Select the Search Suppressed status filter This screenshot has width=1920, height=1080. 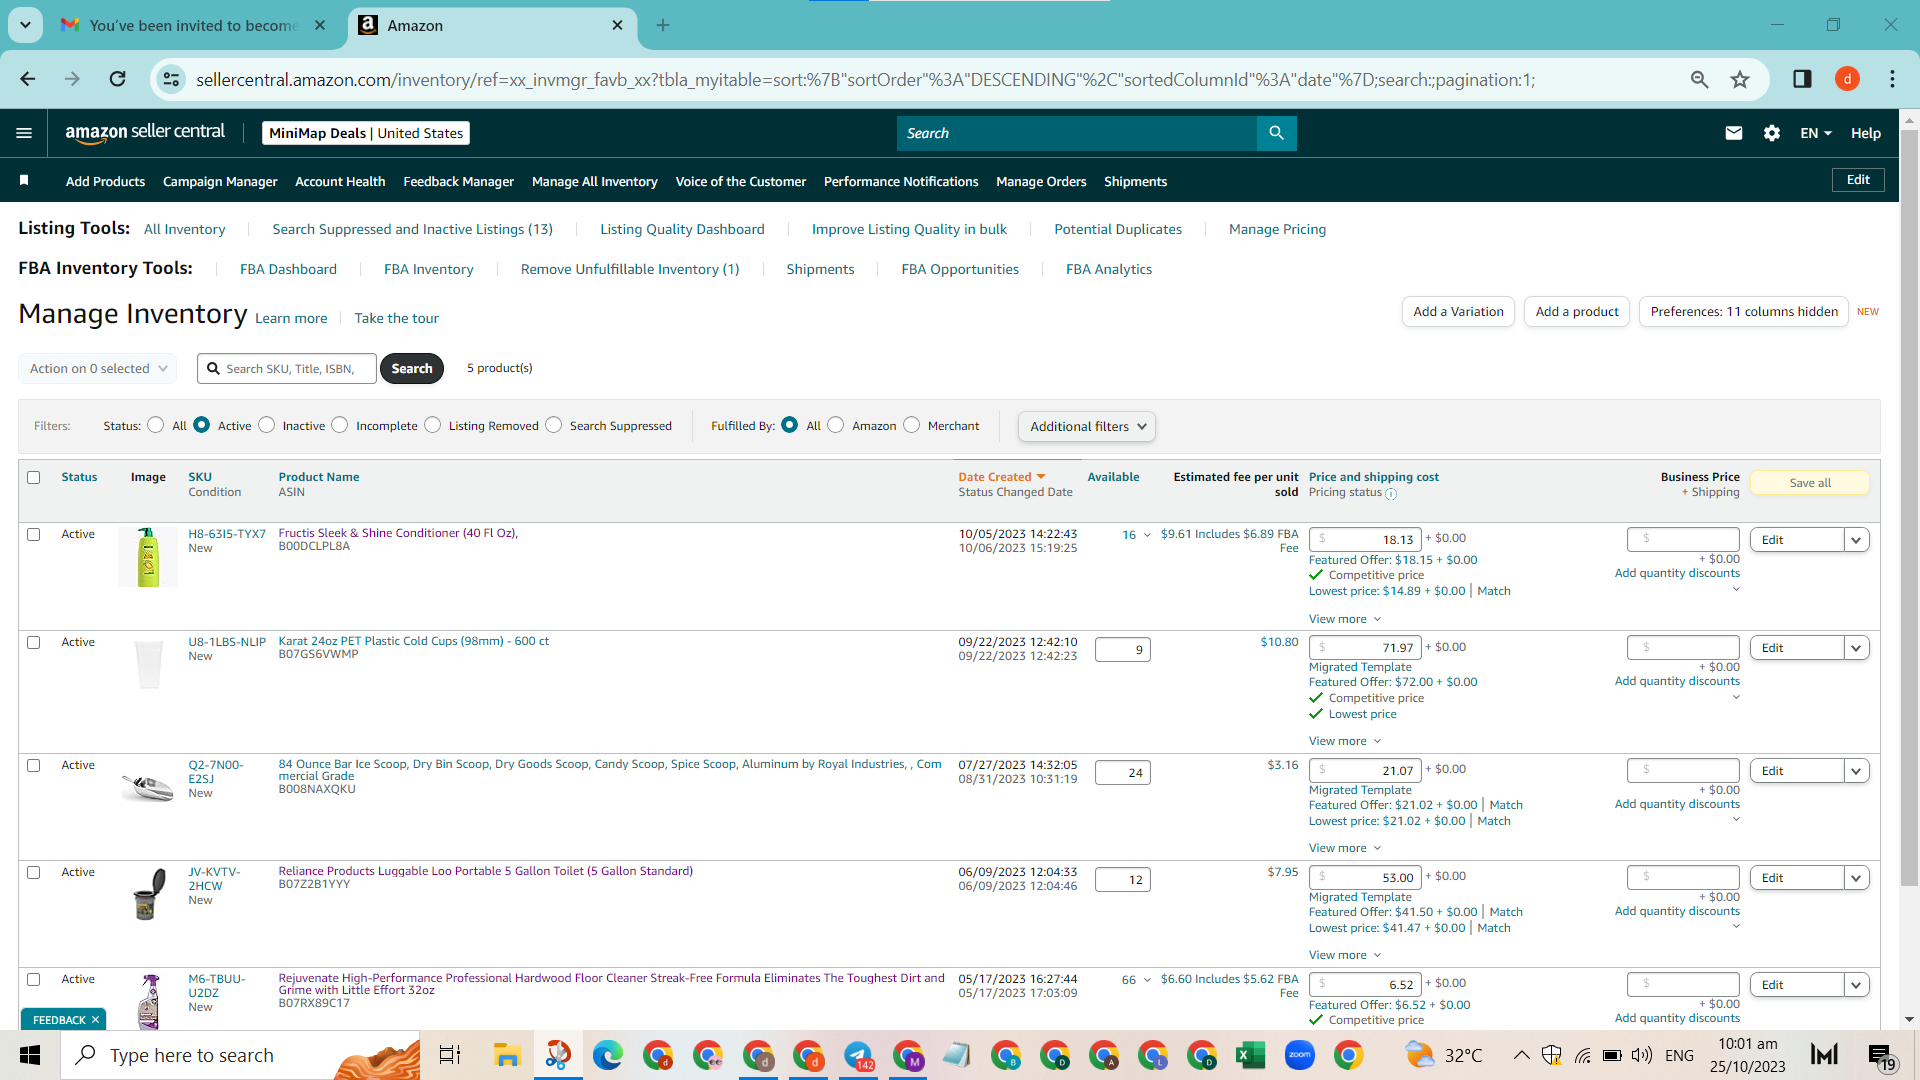554,425
